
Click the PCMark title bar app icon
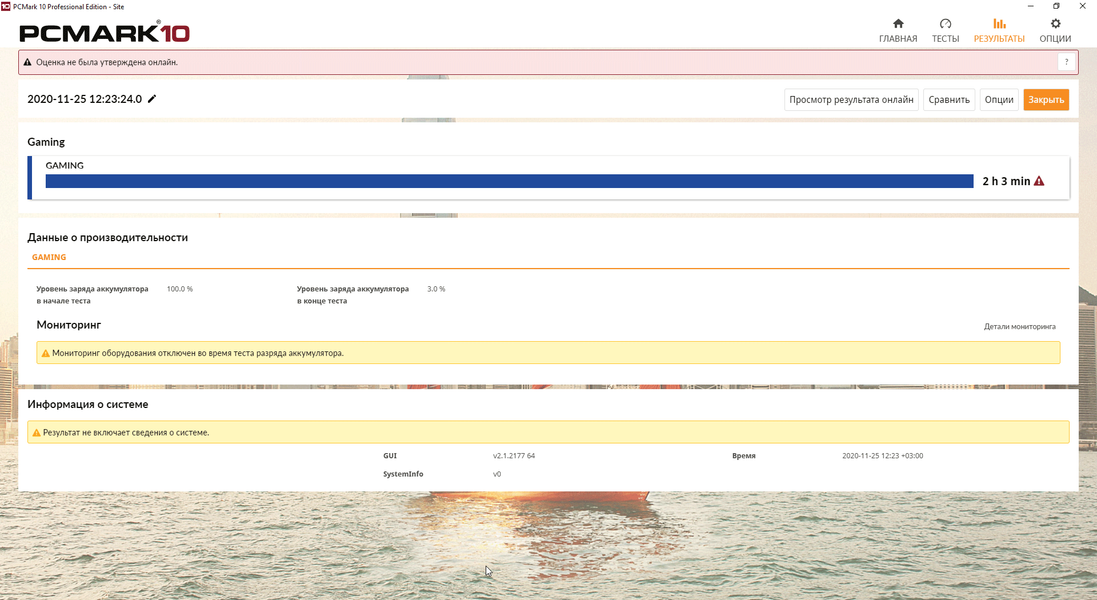6,6
